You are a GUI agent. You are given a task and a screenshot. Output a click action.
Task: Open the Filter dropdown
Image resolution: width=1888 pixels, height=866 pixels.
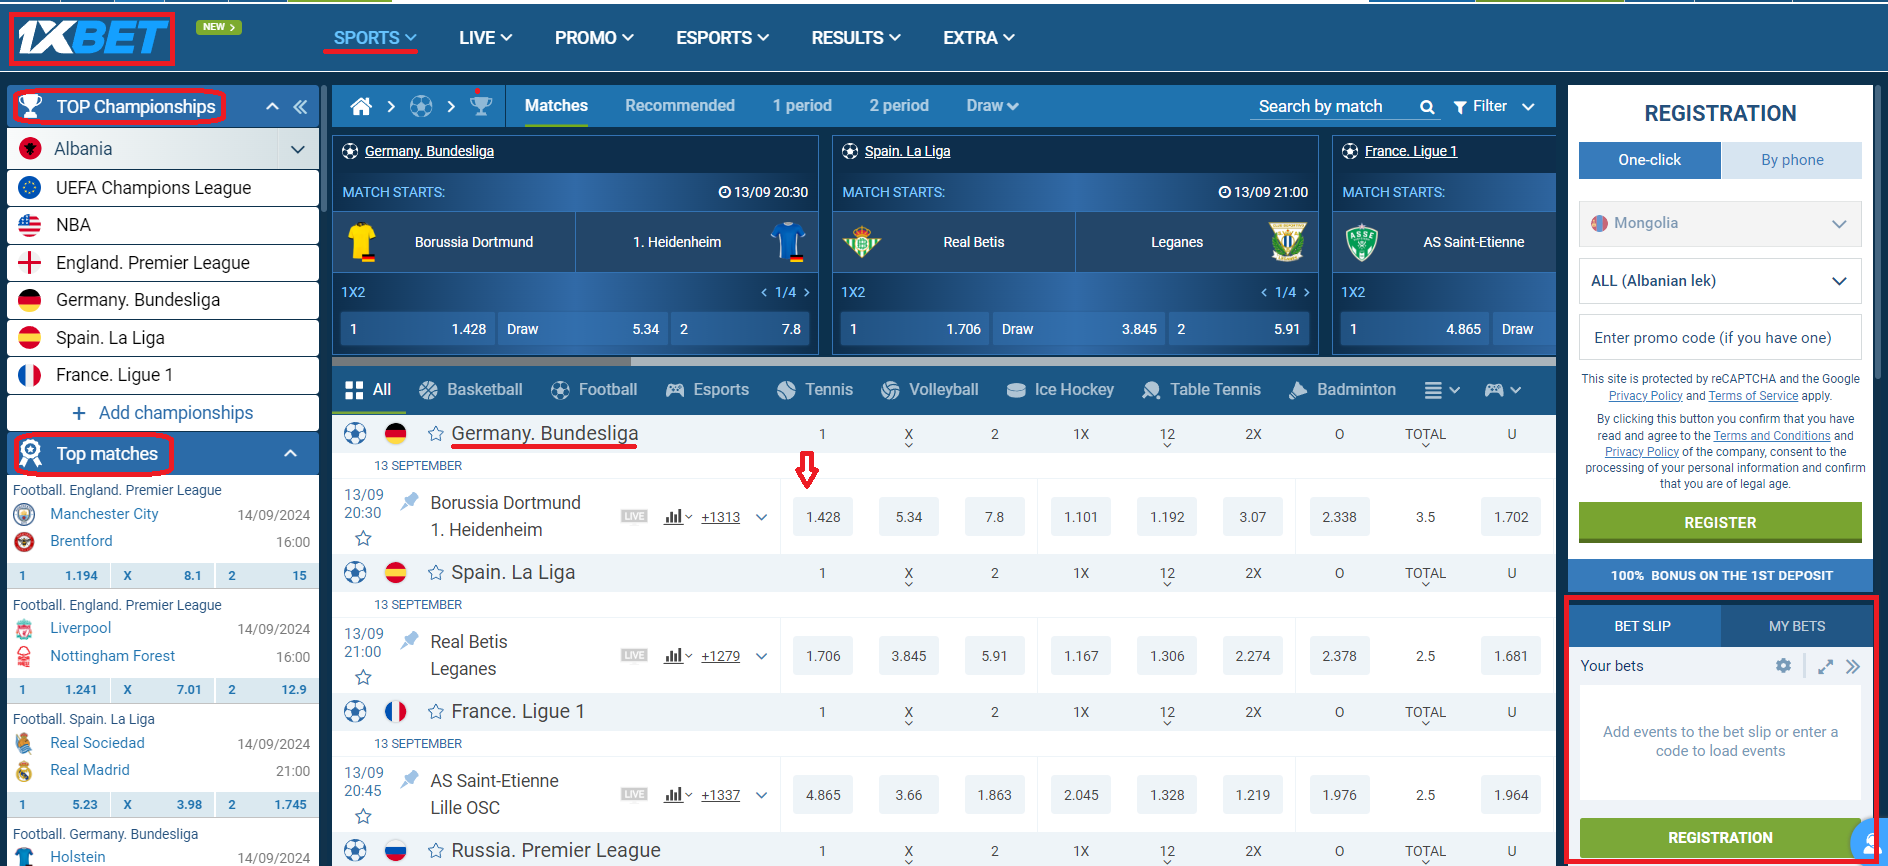click(1494, 106)
